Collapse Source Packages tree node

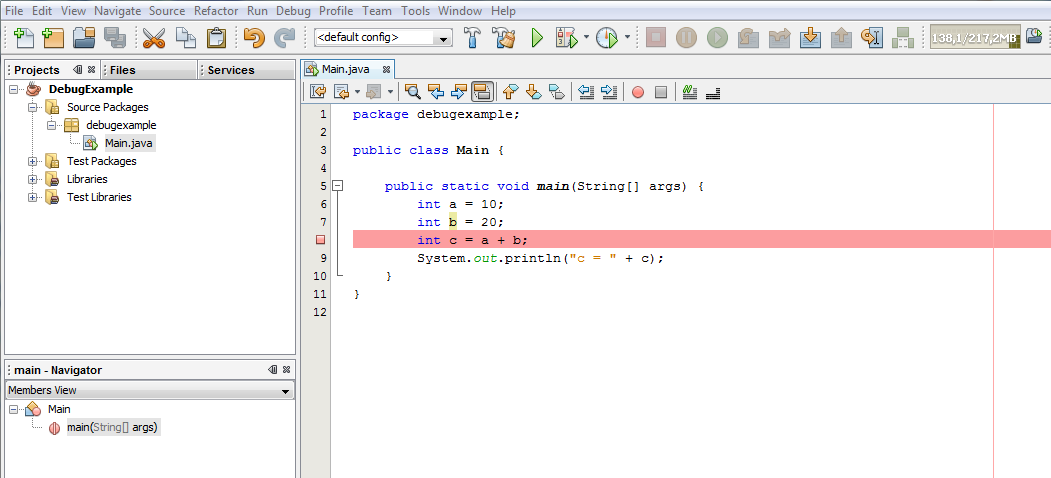(32, 107)
